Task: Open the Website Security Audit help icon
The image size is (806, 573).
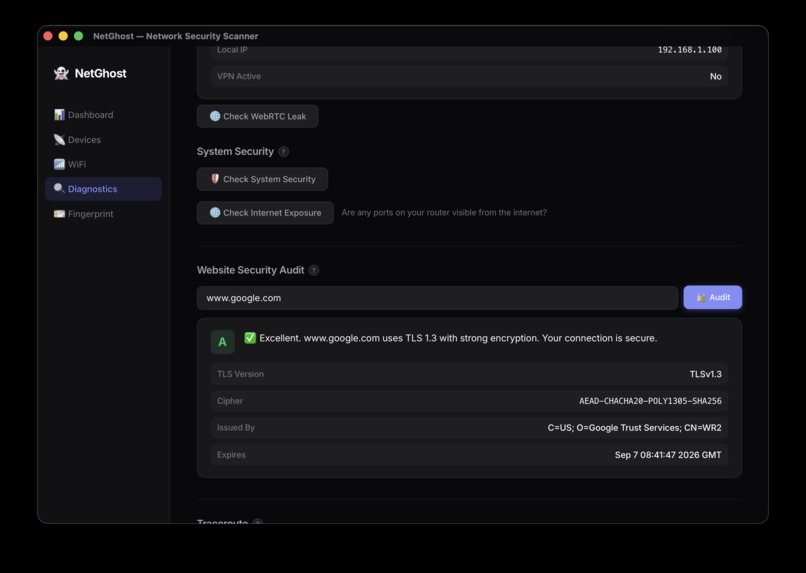Action: pos(314,270)
